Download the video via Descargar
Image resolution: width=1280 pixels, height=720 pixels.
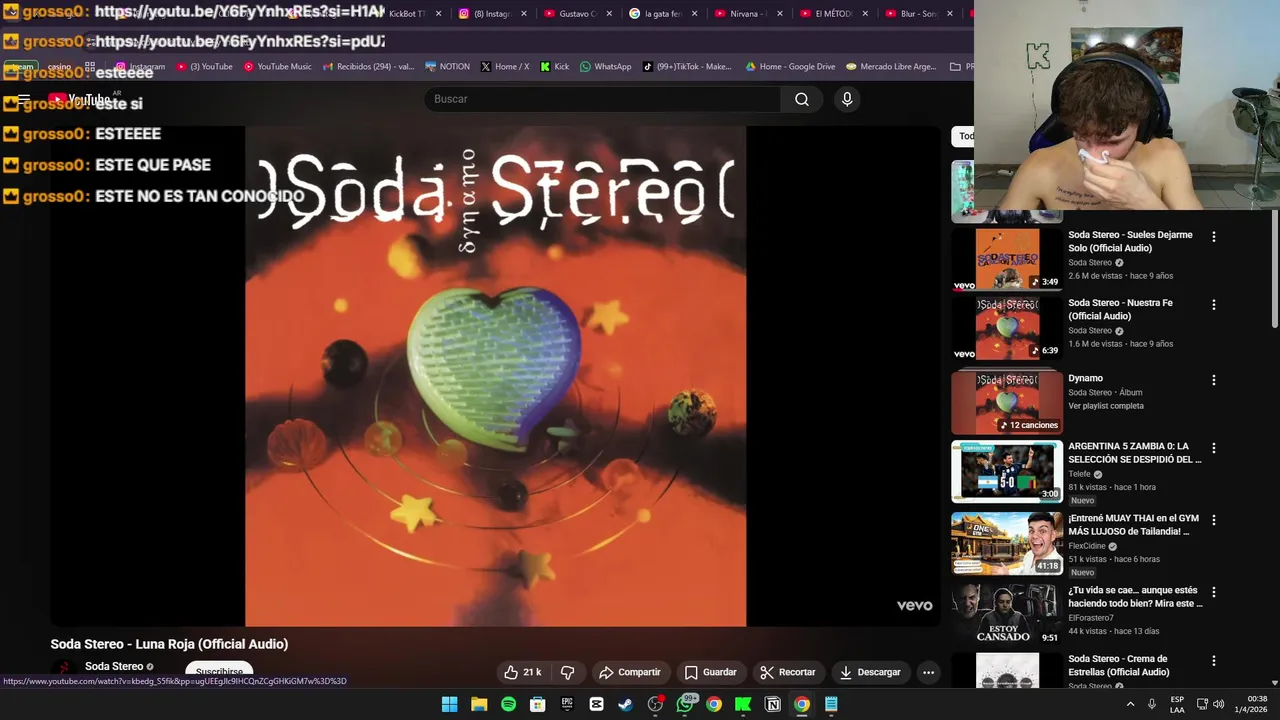870,672
